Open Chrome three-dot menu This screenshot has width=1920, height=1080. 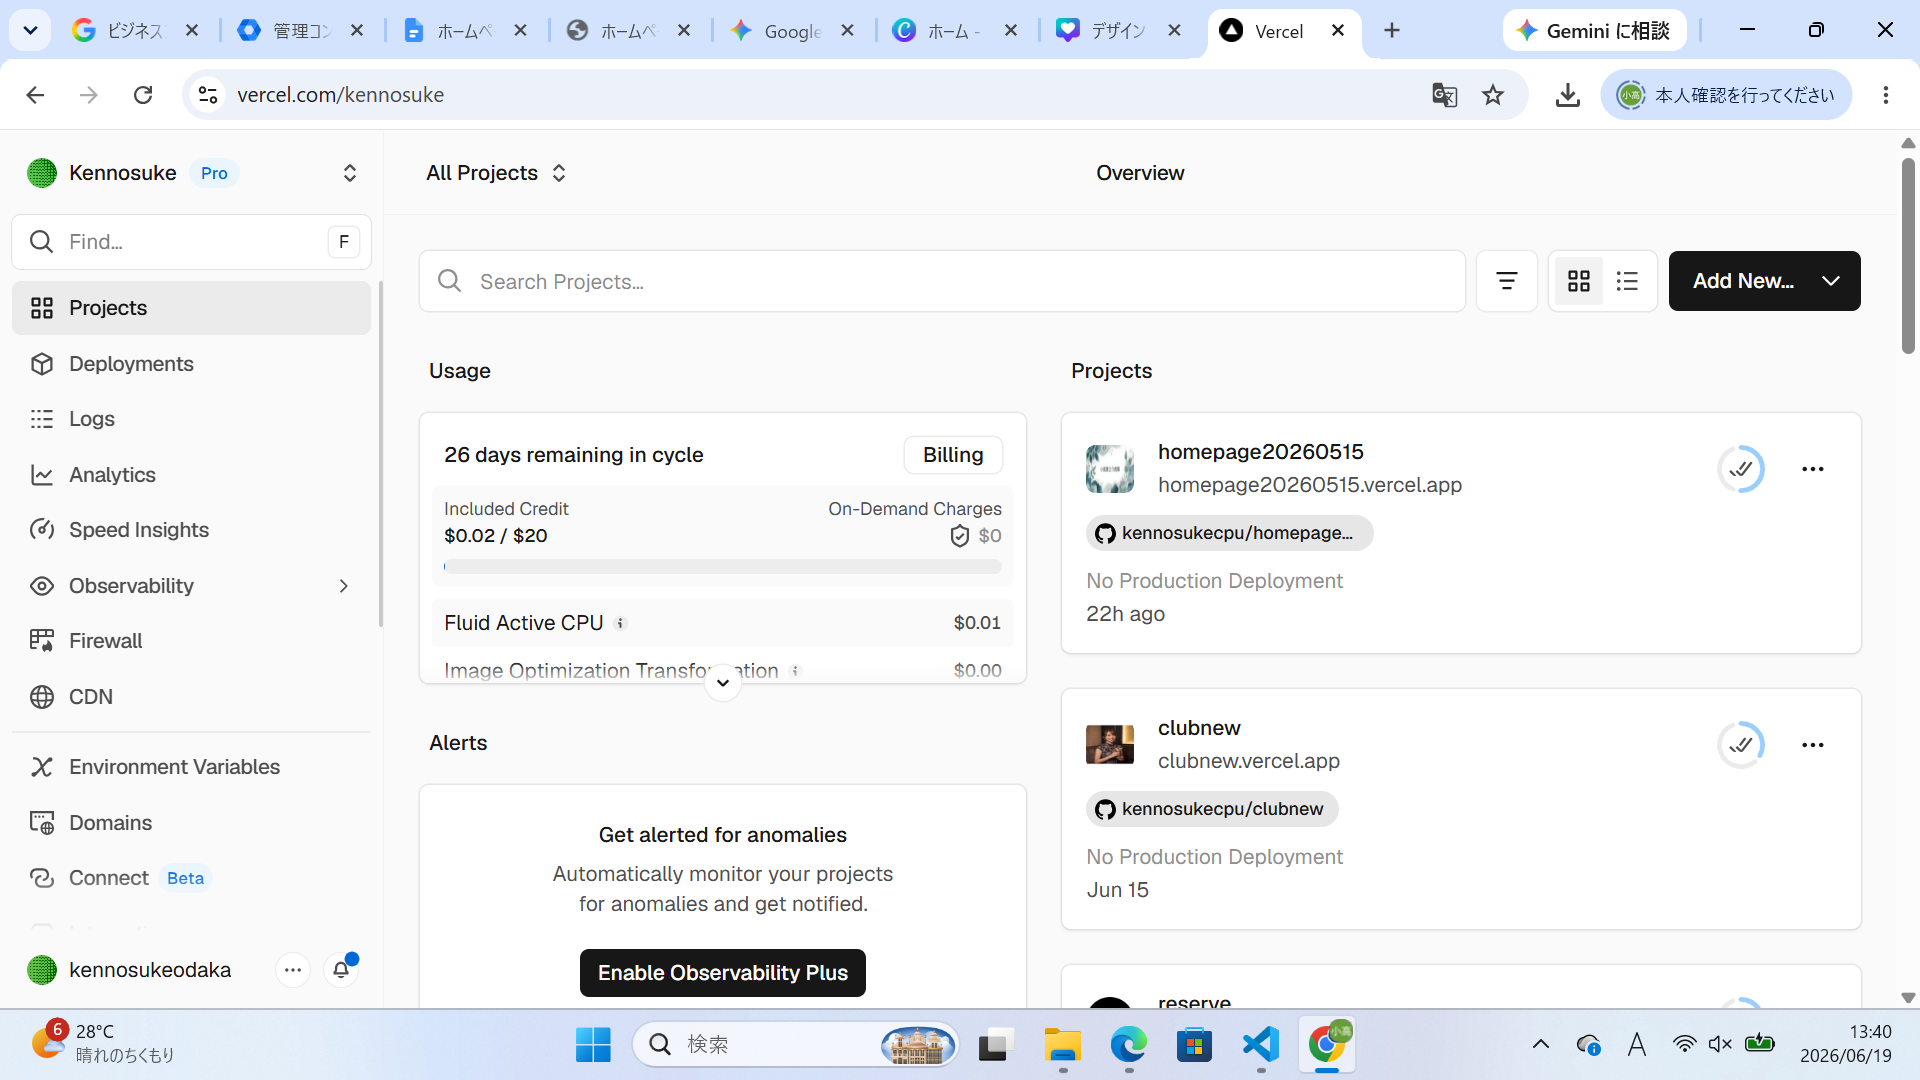(1886, 95)
